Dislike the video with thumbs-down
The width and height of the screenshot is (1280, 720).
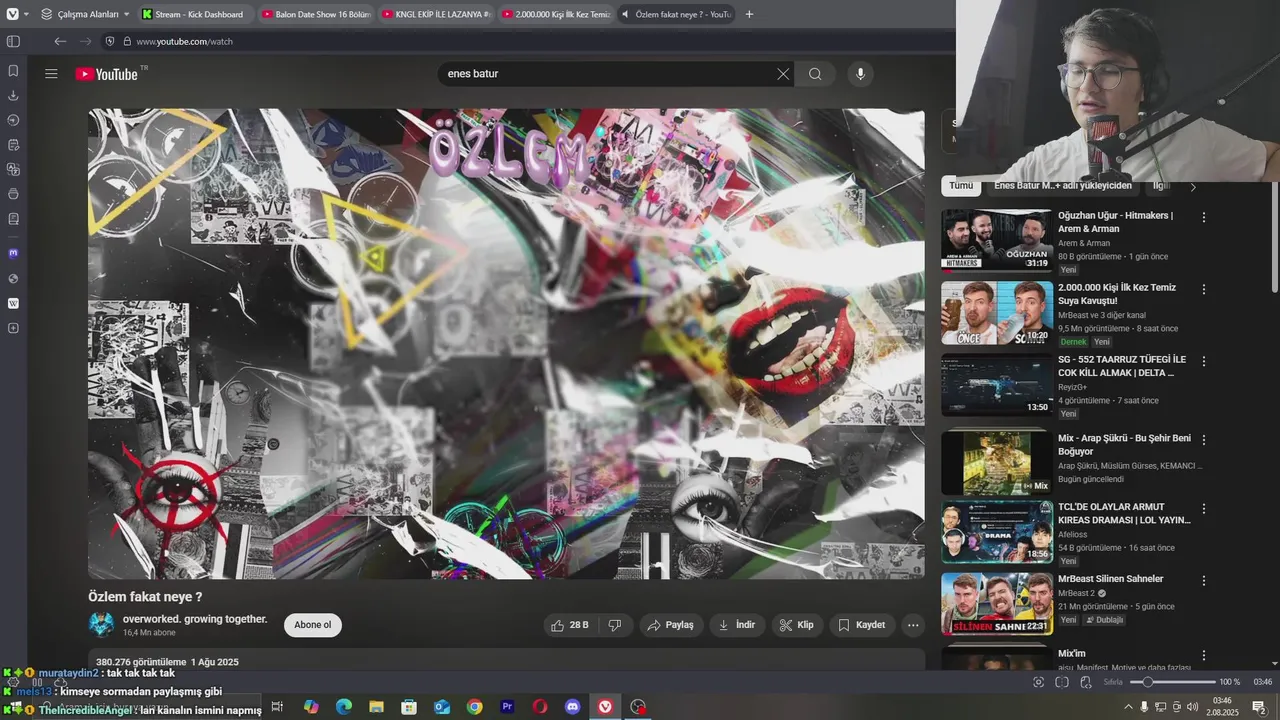[615, 625]
